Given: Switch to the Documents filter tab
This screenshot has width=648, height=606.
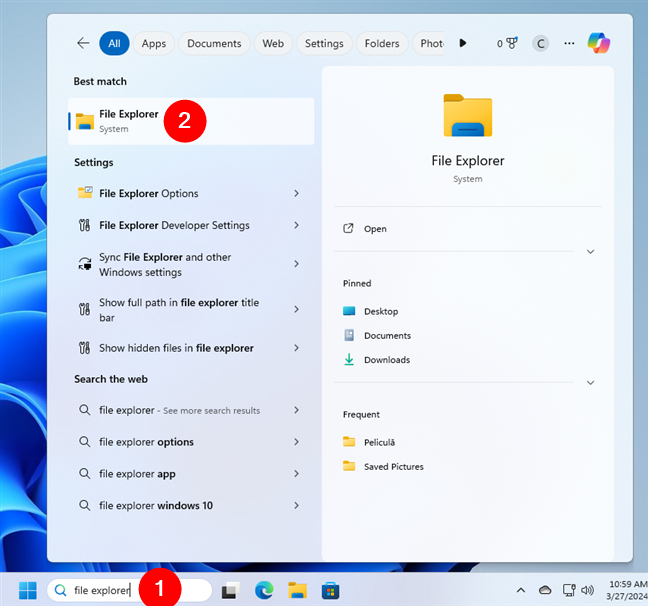Looking at the screenshot, I should [x=214, y=43].
